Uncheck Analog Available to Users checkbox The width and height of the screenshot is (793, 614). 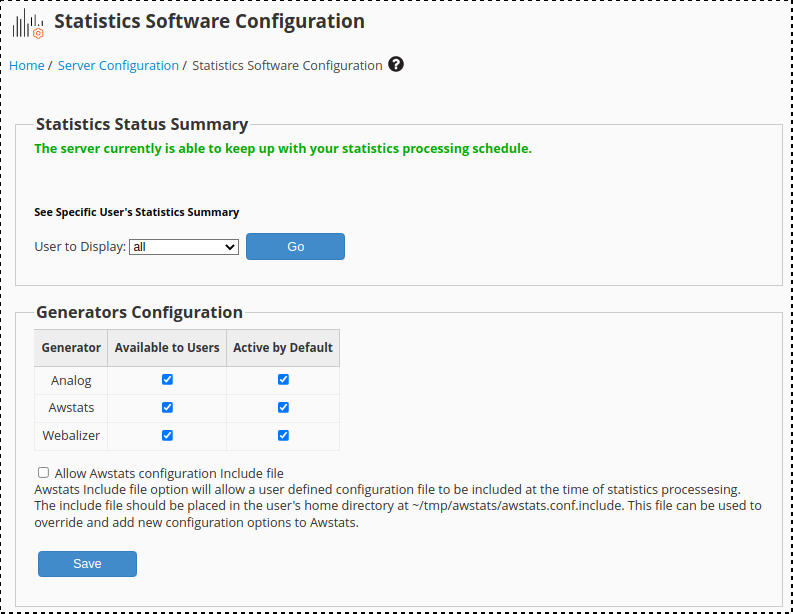click(167, 380)
